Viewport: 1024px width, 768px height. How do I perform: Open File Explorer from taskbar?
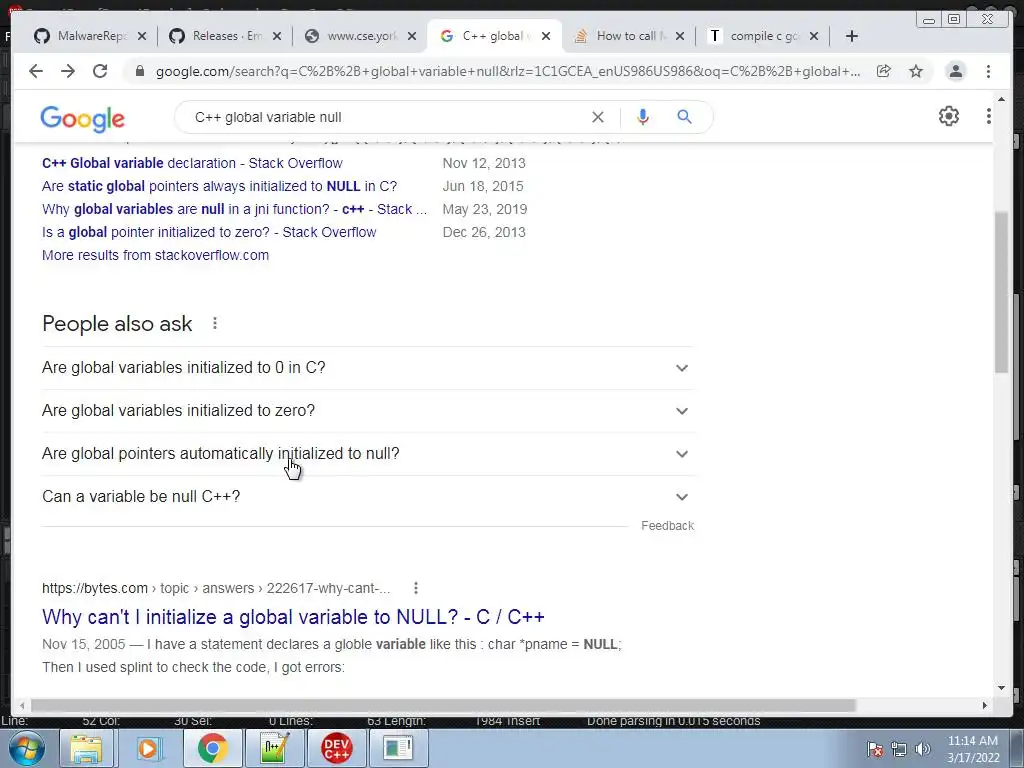click(87, 748)
